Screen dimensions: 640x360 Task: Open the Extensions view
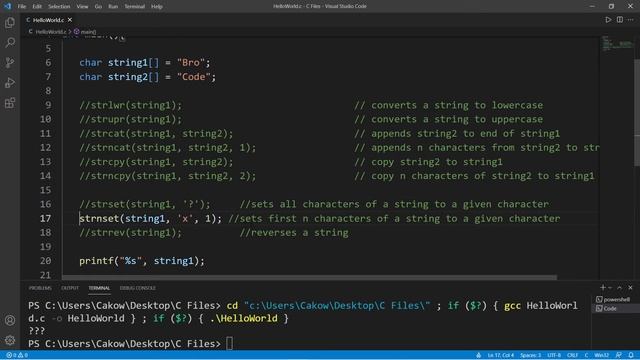click(x=10, y=103)
